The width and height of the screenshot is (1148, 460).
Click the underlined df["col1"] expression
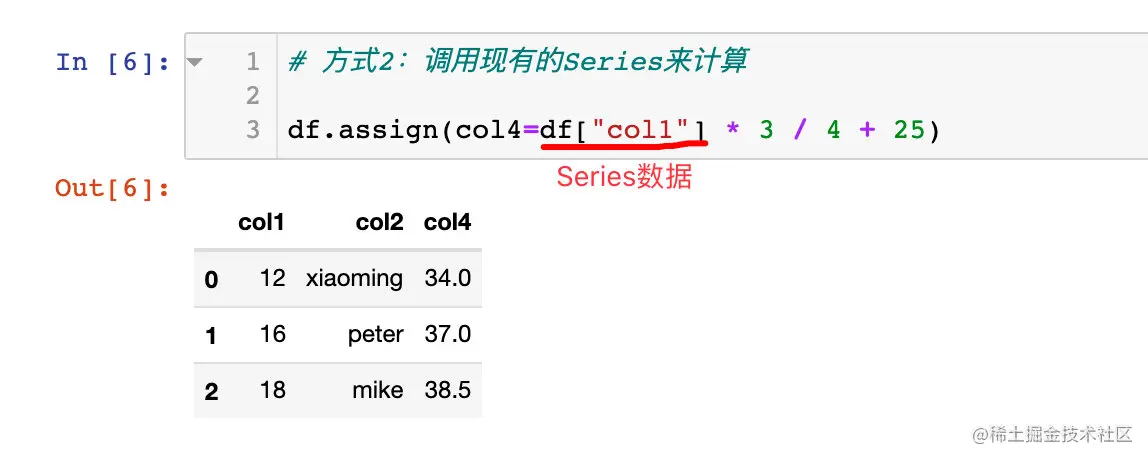(624, 131)
